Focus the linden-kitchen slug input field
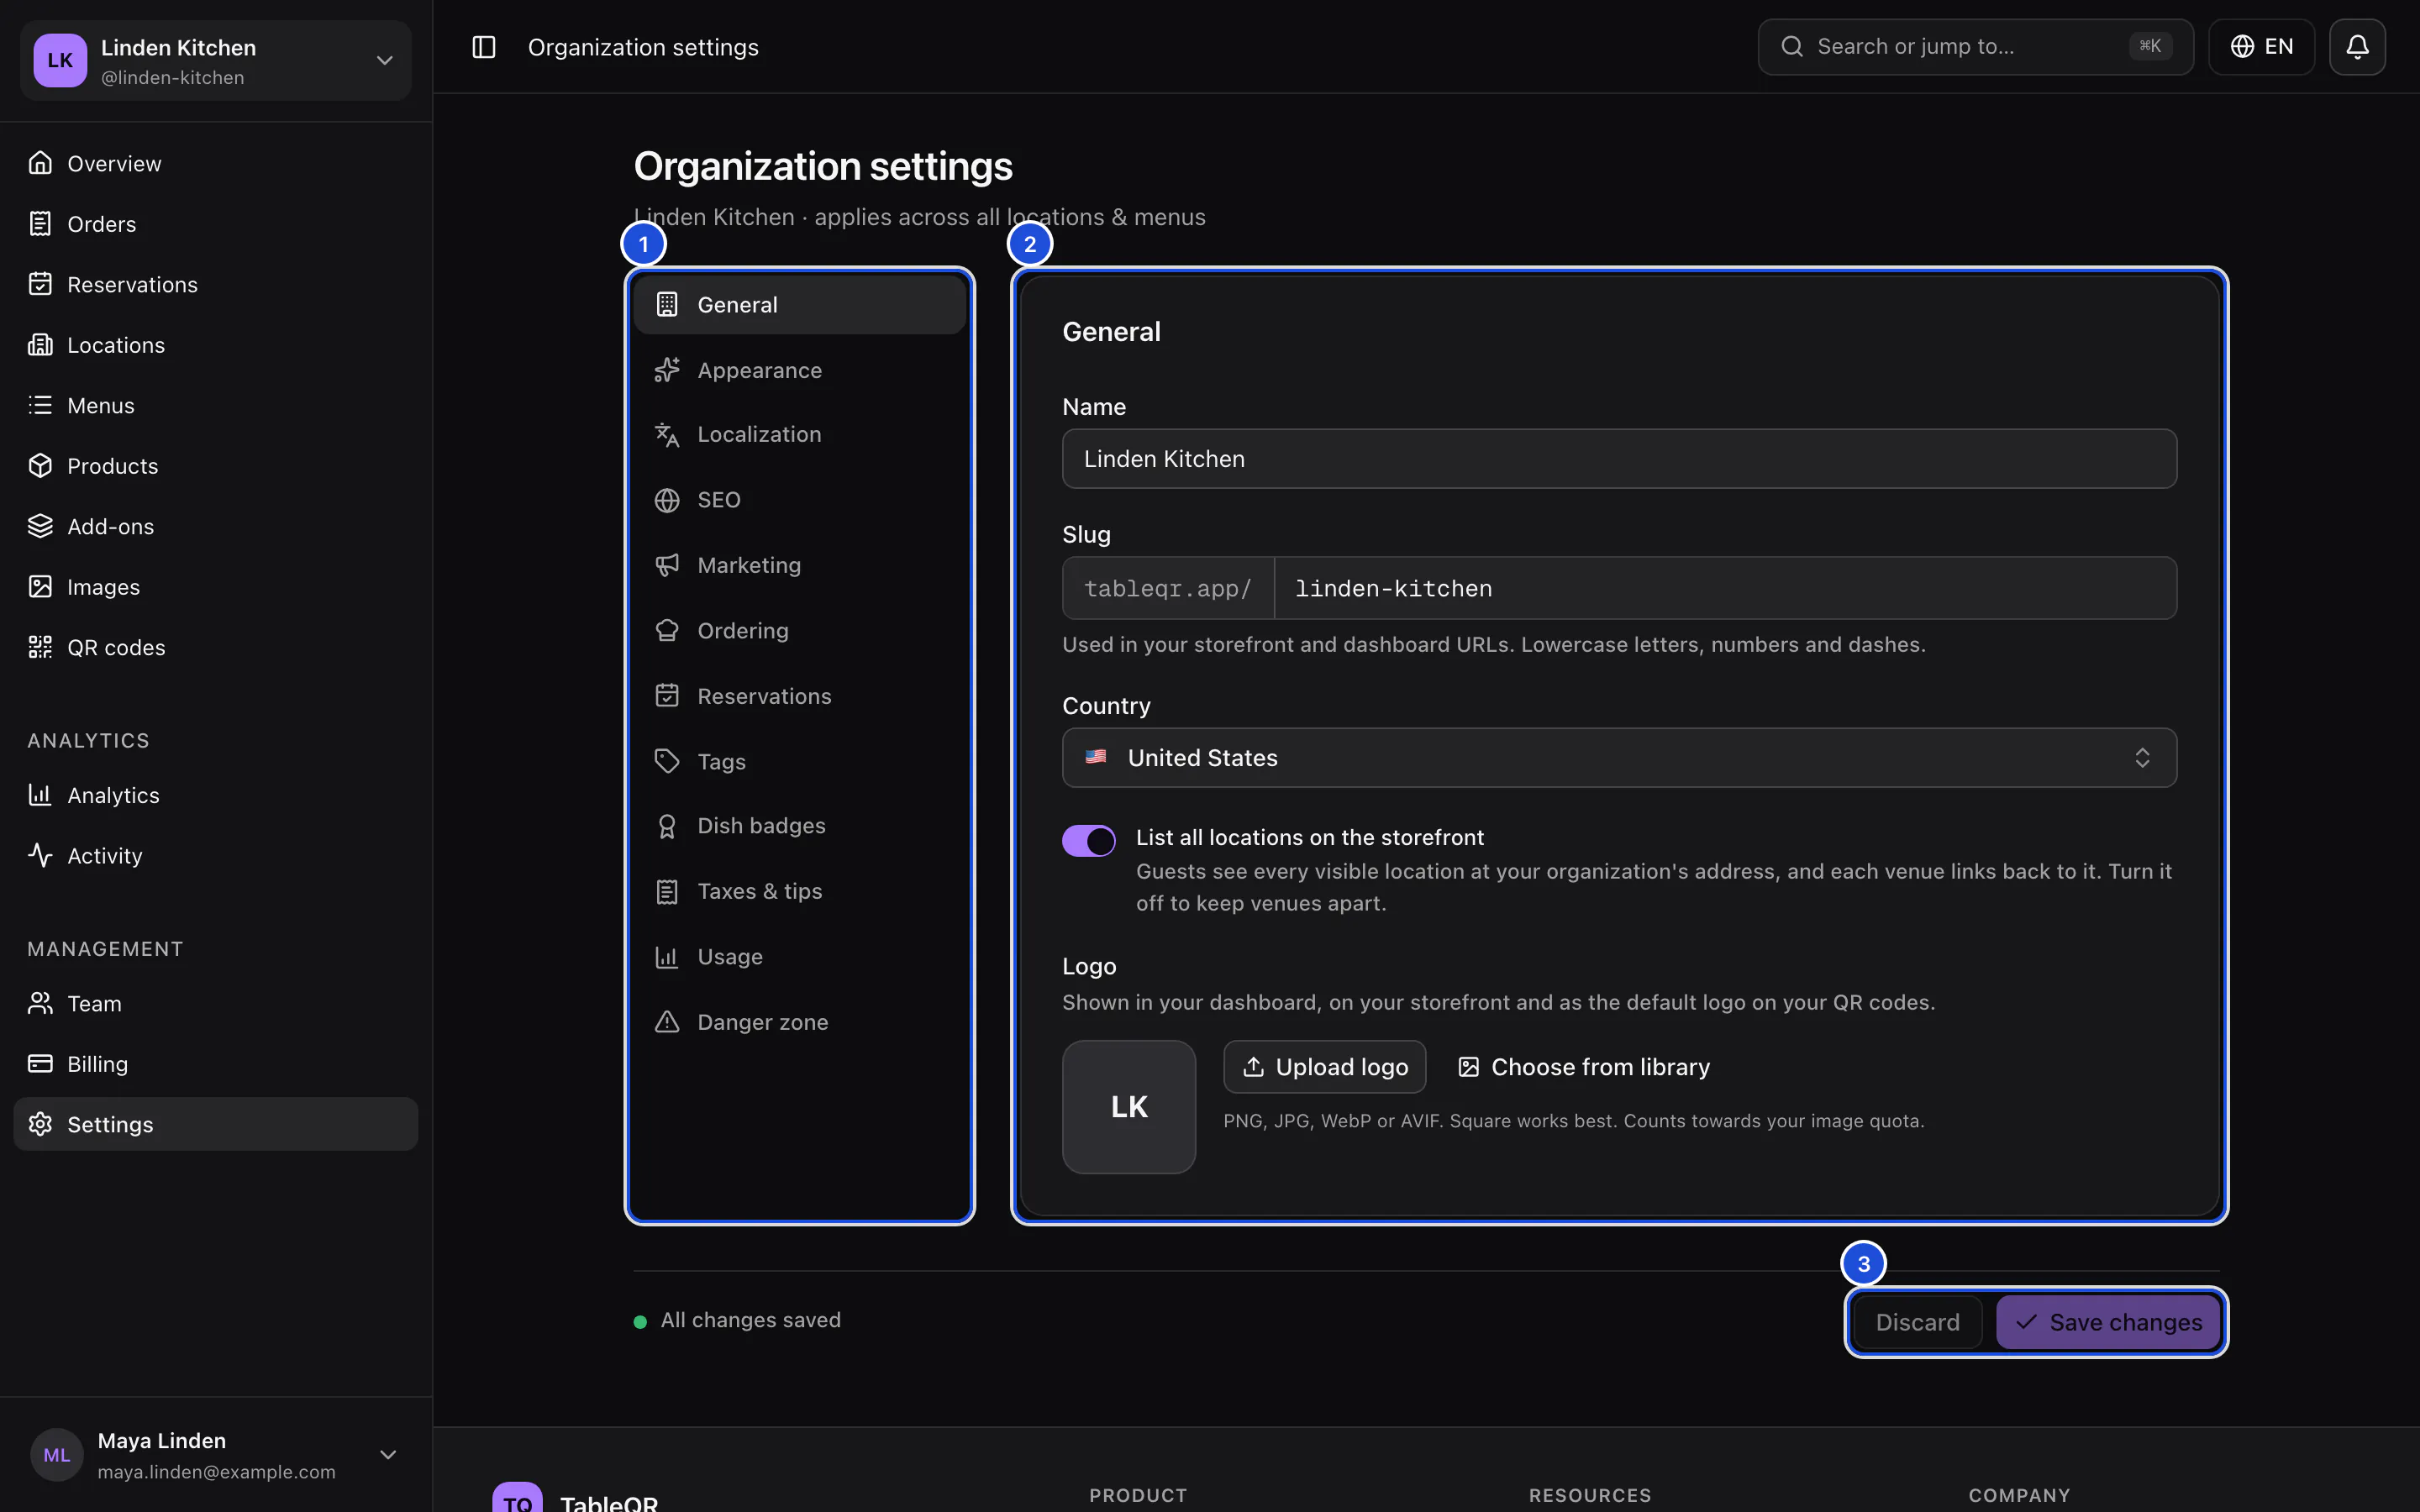Image resolution: width=2420 pixels, height=1512 pixels. (x=1725, y=588)
